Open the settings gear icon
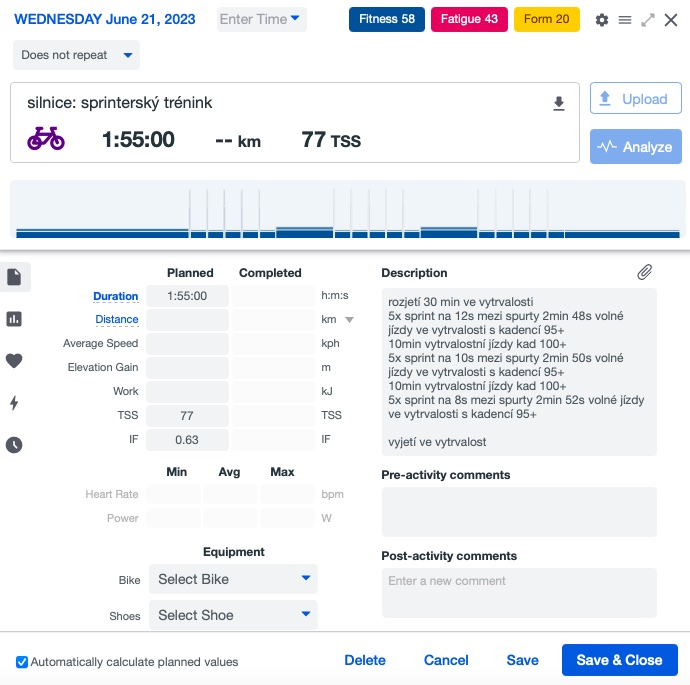Image resolution: width=690 pixels, height=685 pixels. pyautogui.click(x=602, y=20)
